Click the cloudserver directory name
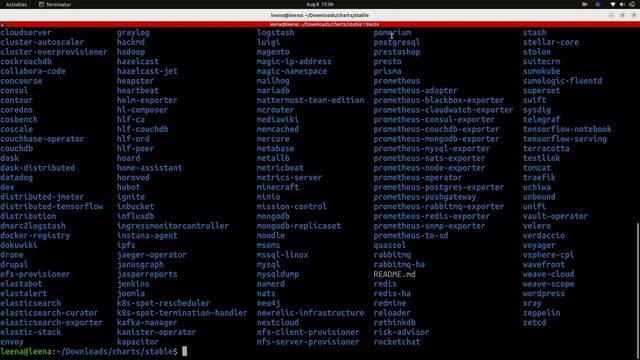This screenshot has height=360, width=640. pyautogui.click(x=26, y=33)
